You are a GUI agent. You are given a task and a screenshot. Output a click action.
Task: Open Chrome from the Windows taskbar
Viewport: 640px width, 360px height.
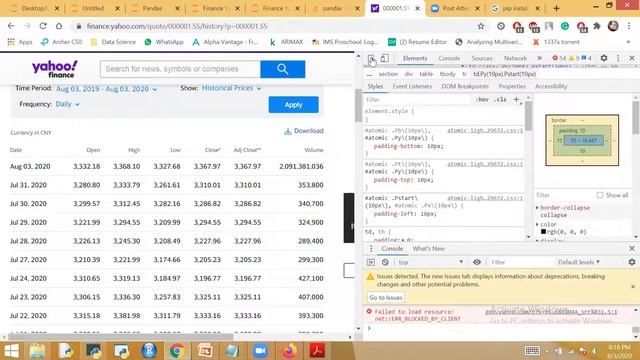pyautogui.click(x=177, y=351)
